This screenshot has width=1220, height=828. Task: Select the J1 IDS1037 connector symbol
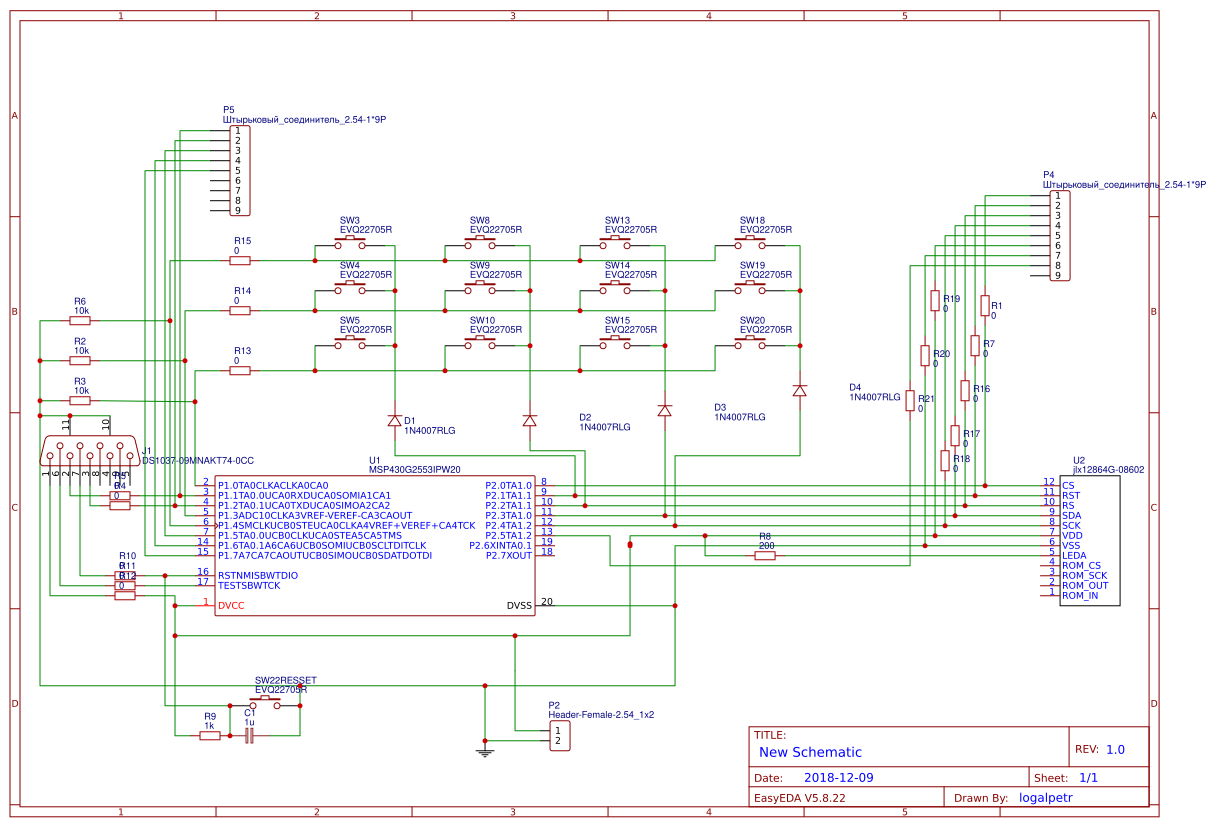pos(88,450)
